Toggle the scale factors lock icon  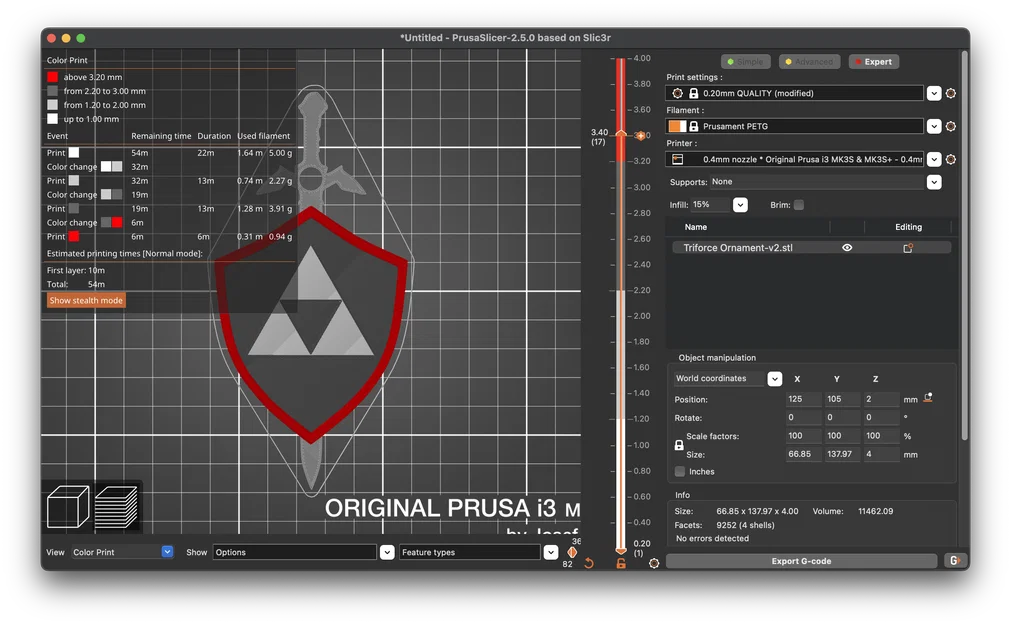tap(679, 445)
